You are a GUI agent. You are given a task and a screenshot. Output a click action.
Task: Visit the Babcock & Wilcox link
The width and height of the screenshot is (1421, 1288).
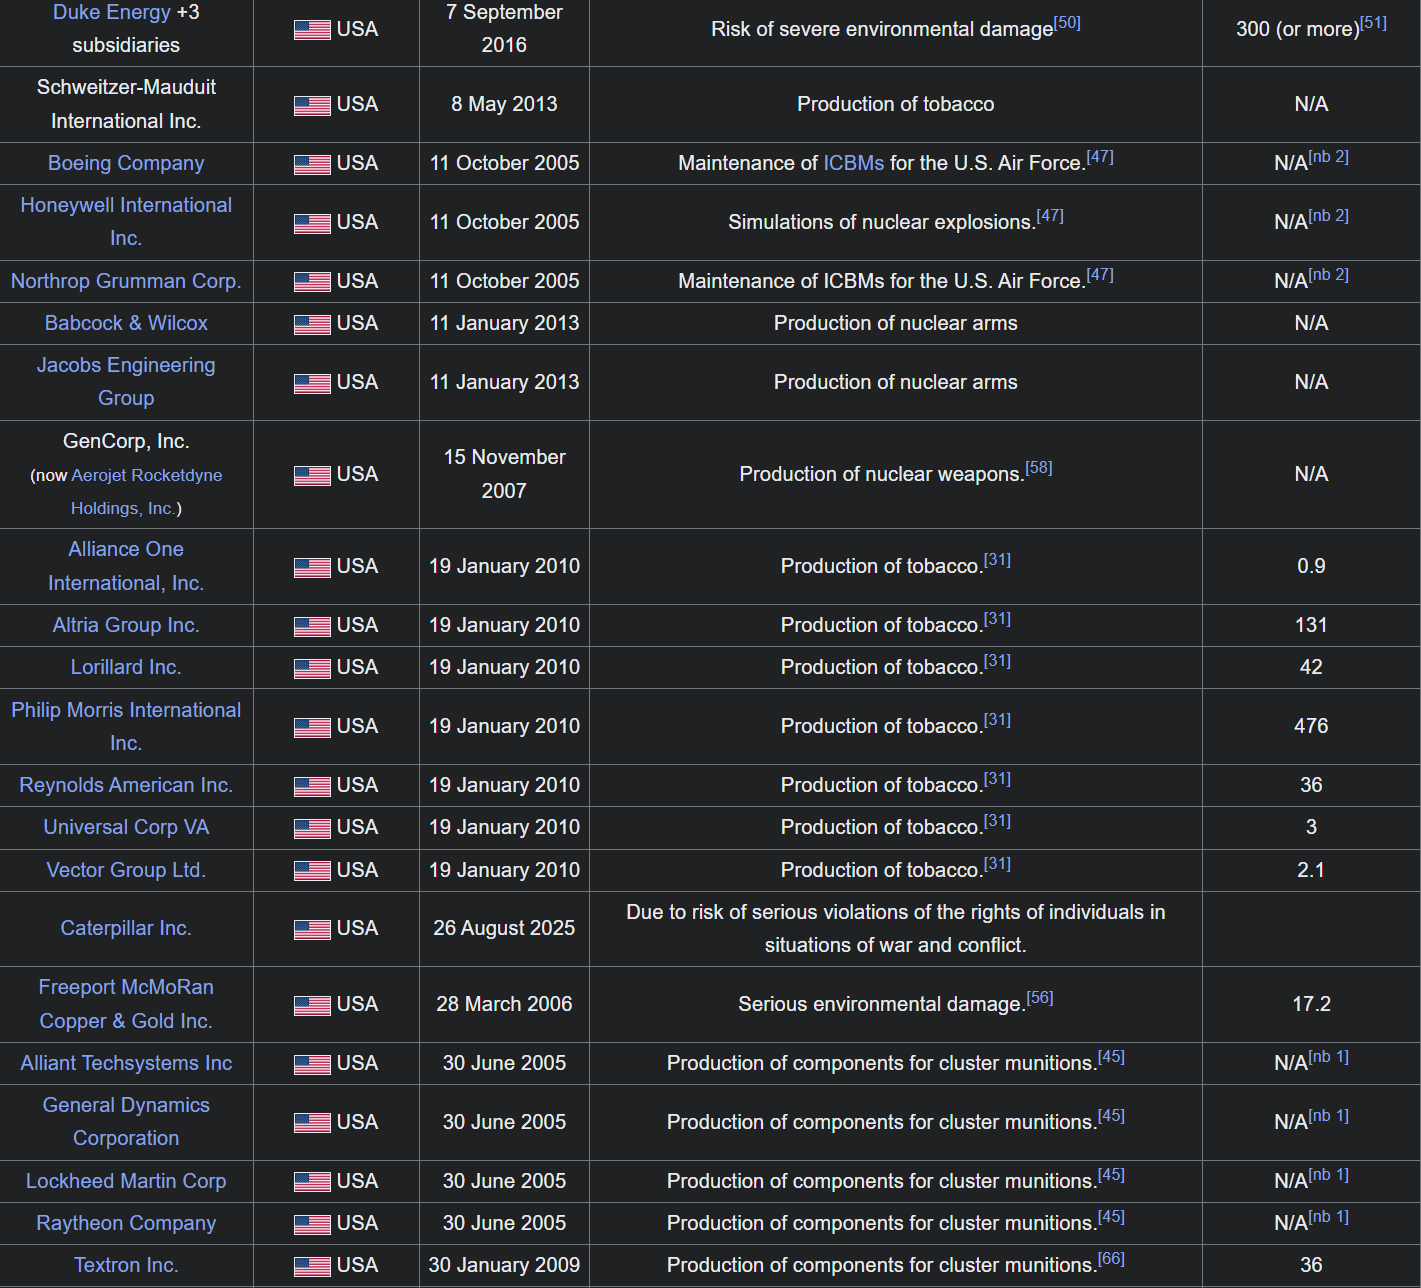tap(126, 323)
